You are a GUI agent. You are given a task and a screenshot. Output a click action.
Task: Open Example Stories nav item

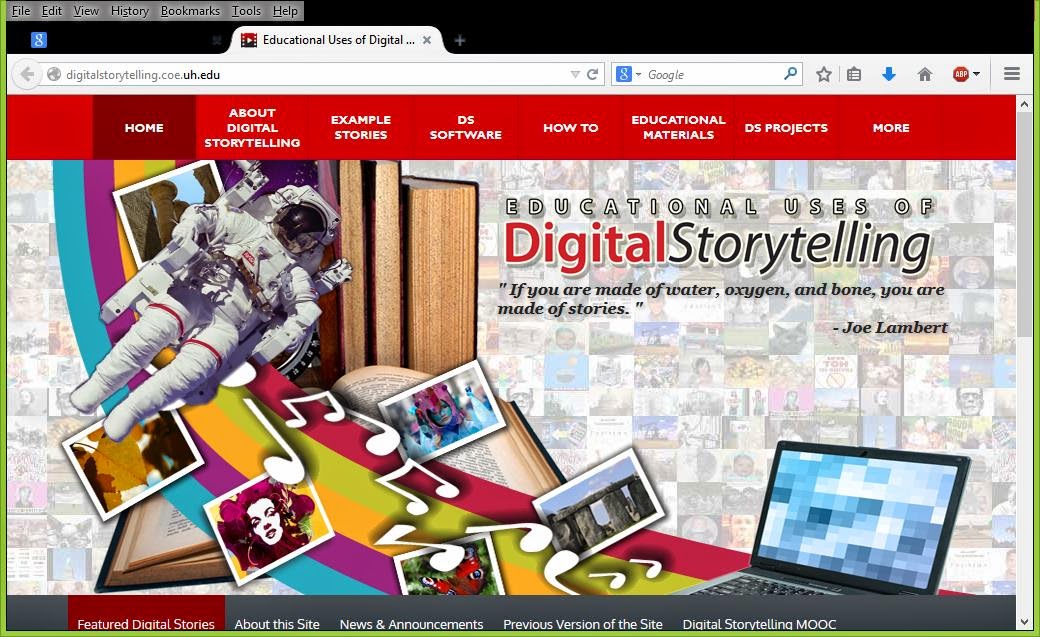point(361,127)
